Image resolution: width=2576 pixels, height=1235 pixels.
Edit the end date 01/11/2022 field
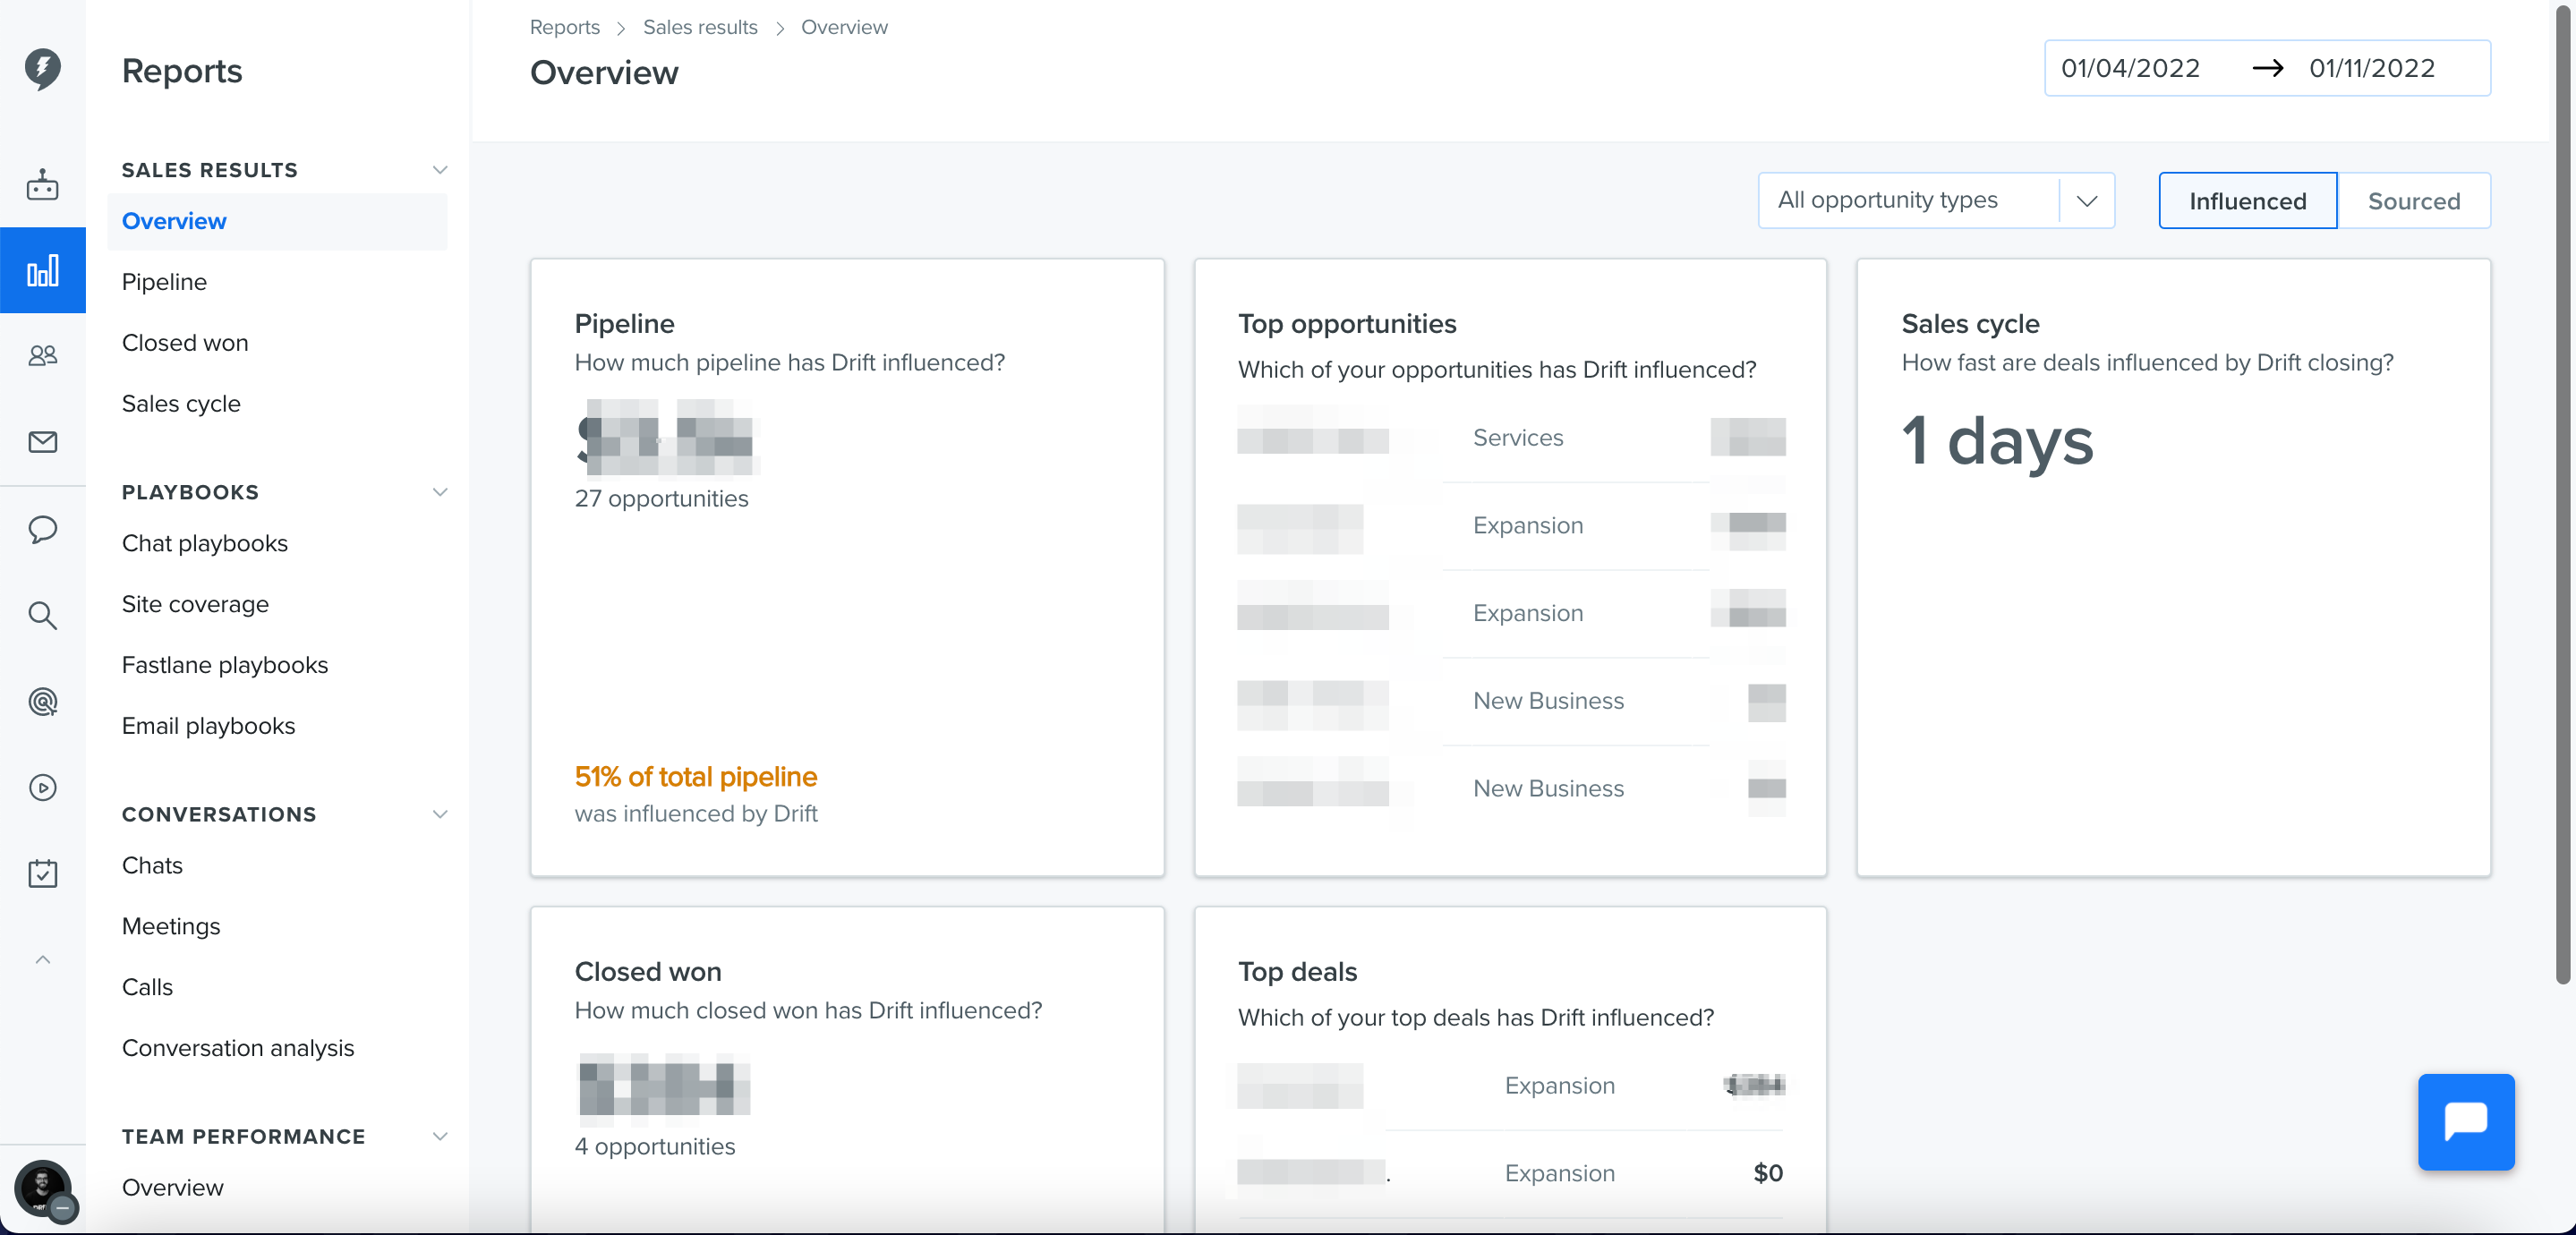click(x=2371, y=68)
